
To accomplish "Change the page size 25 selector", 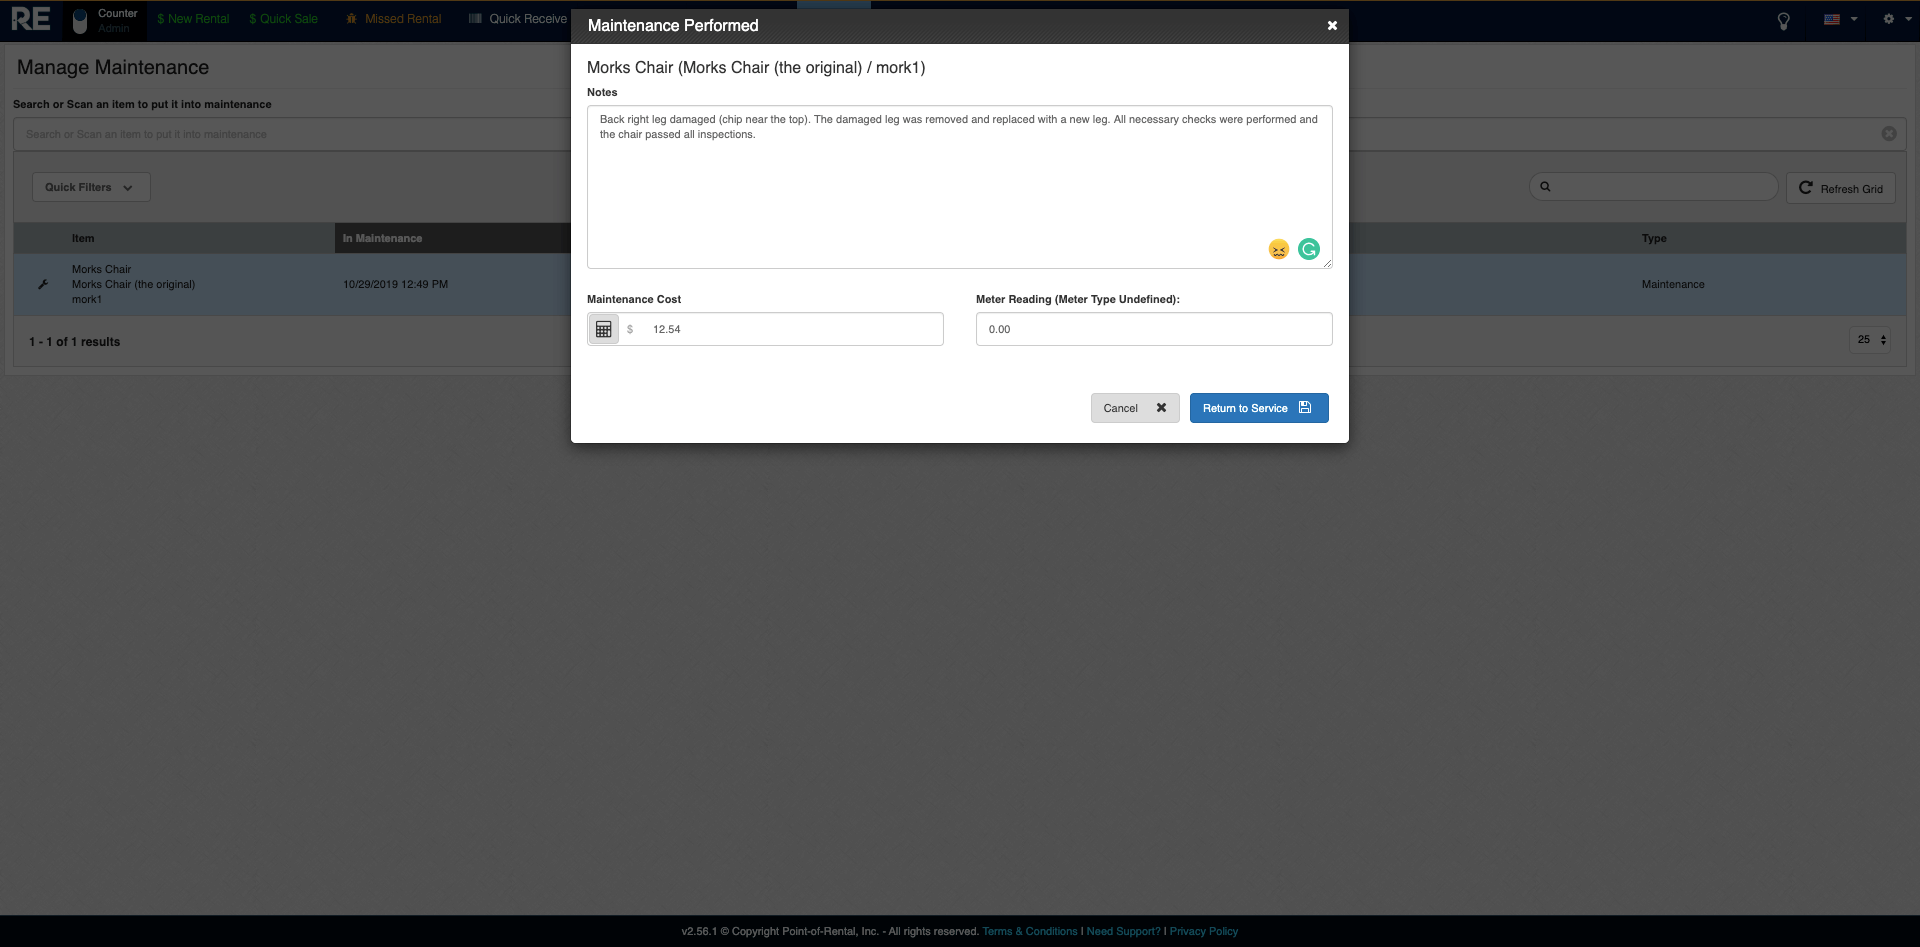I will click(1869, 340).
